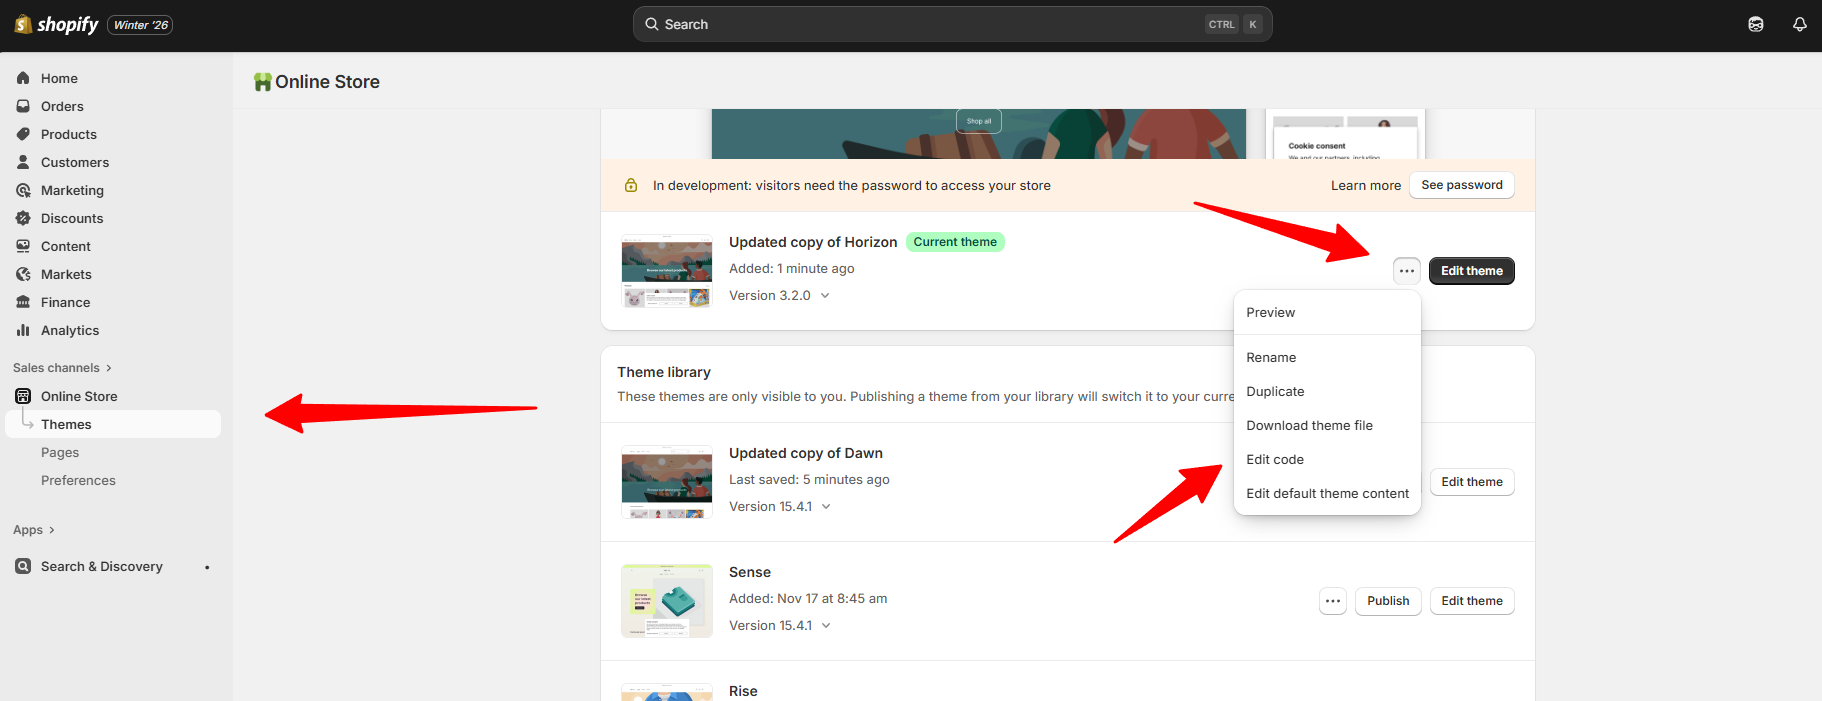Click the Search & Discovery app icon
This screenshot has height=701, width=1822.
pos(23,566)
